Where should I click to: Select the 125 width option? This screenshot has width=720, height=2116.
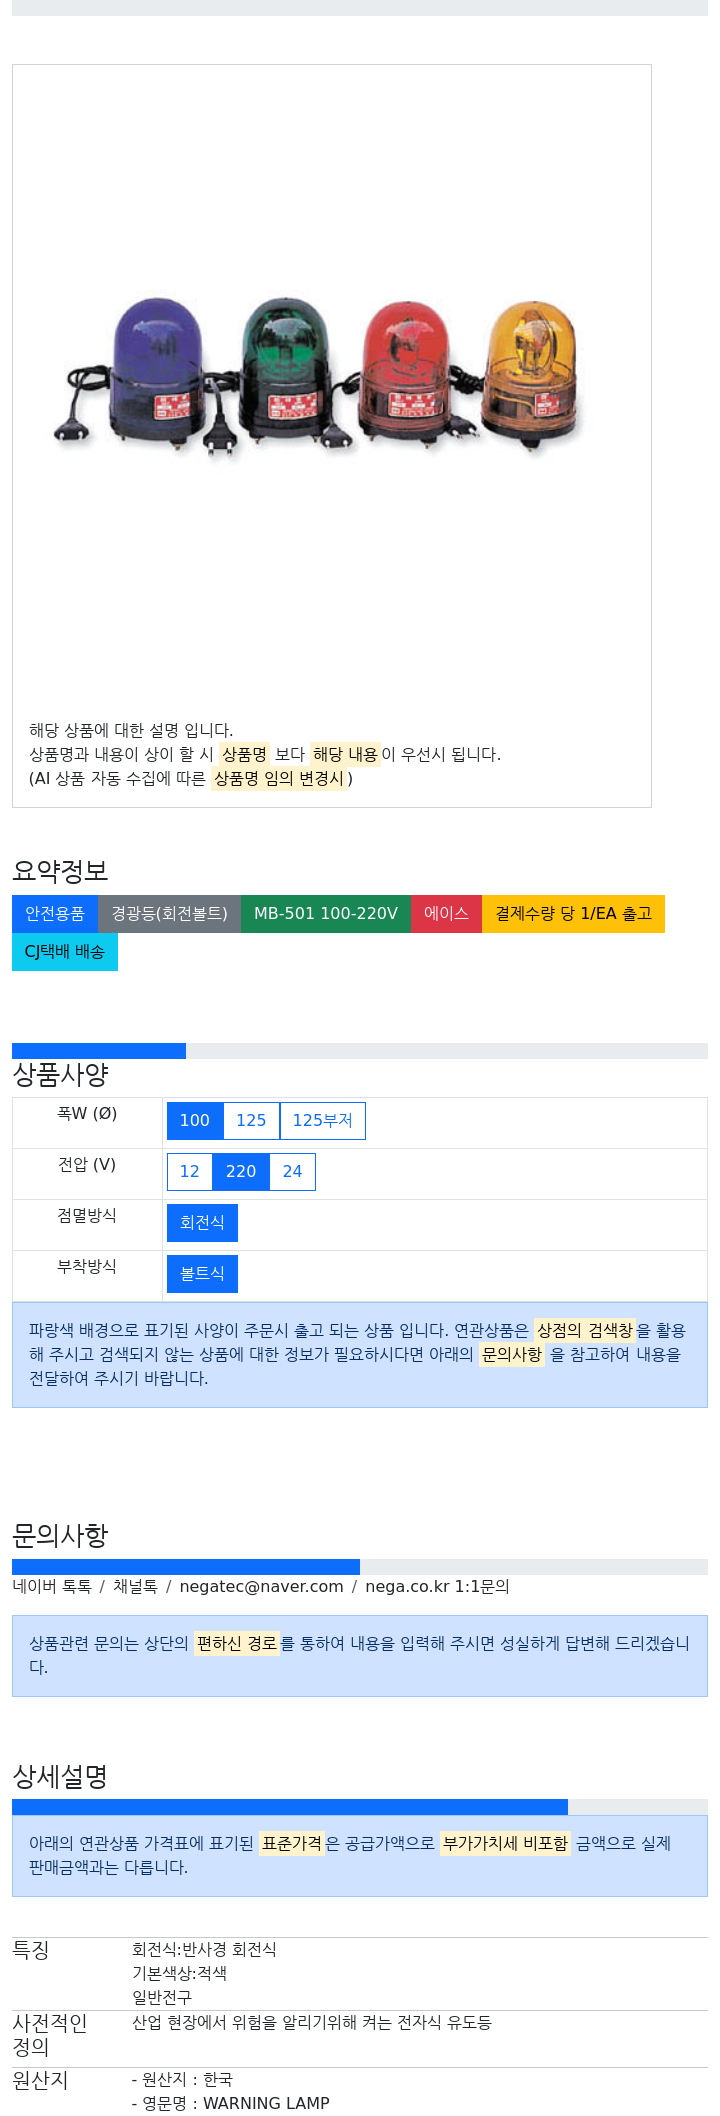251,1121
